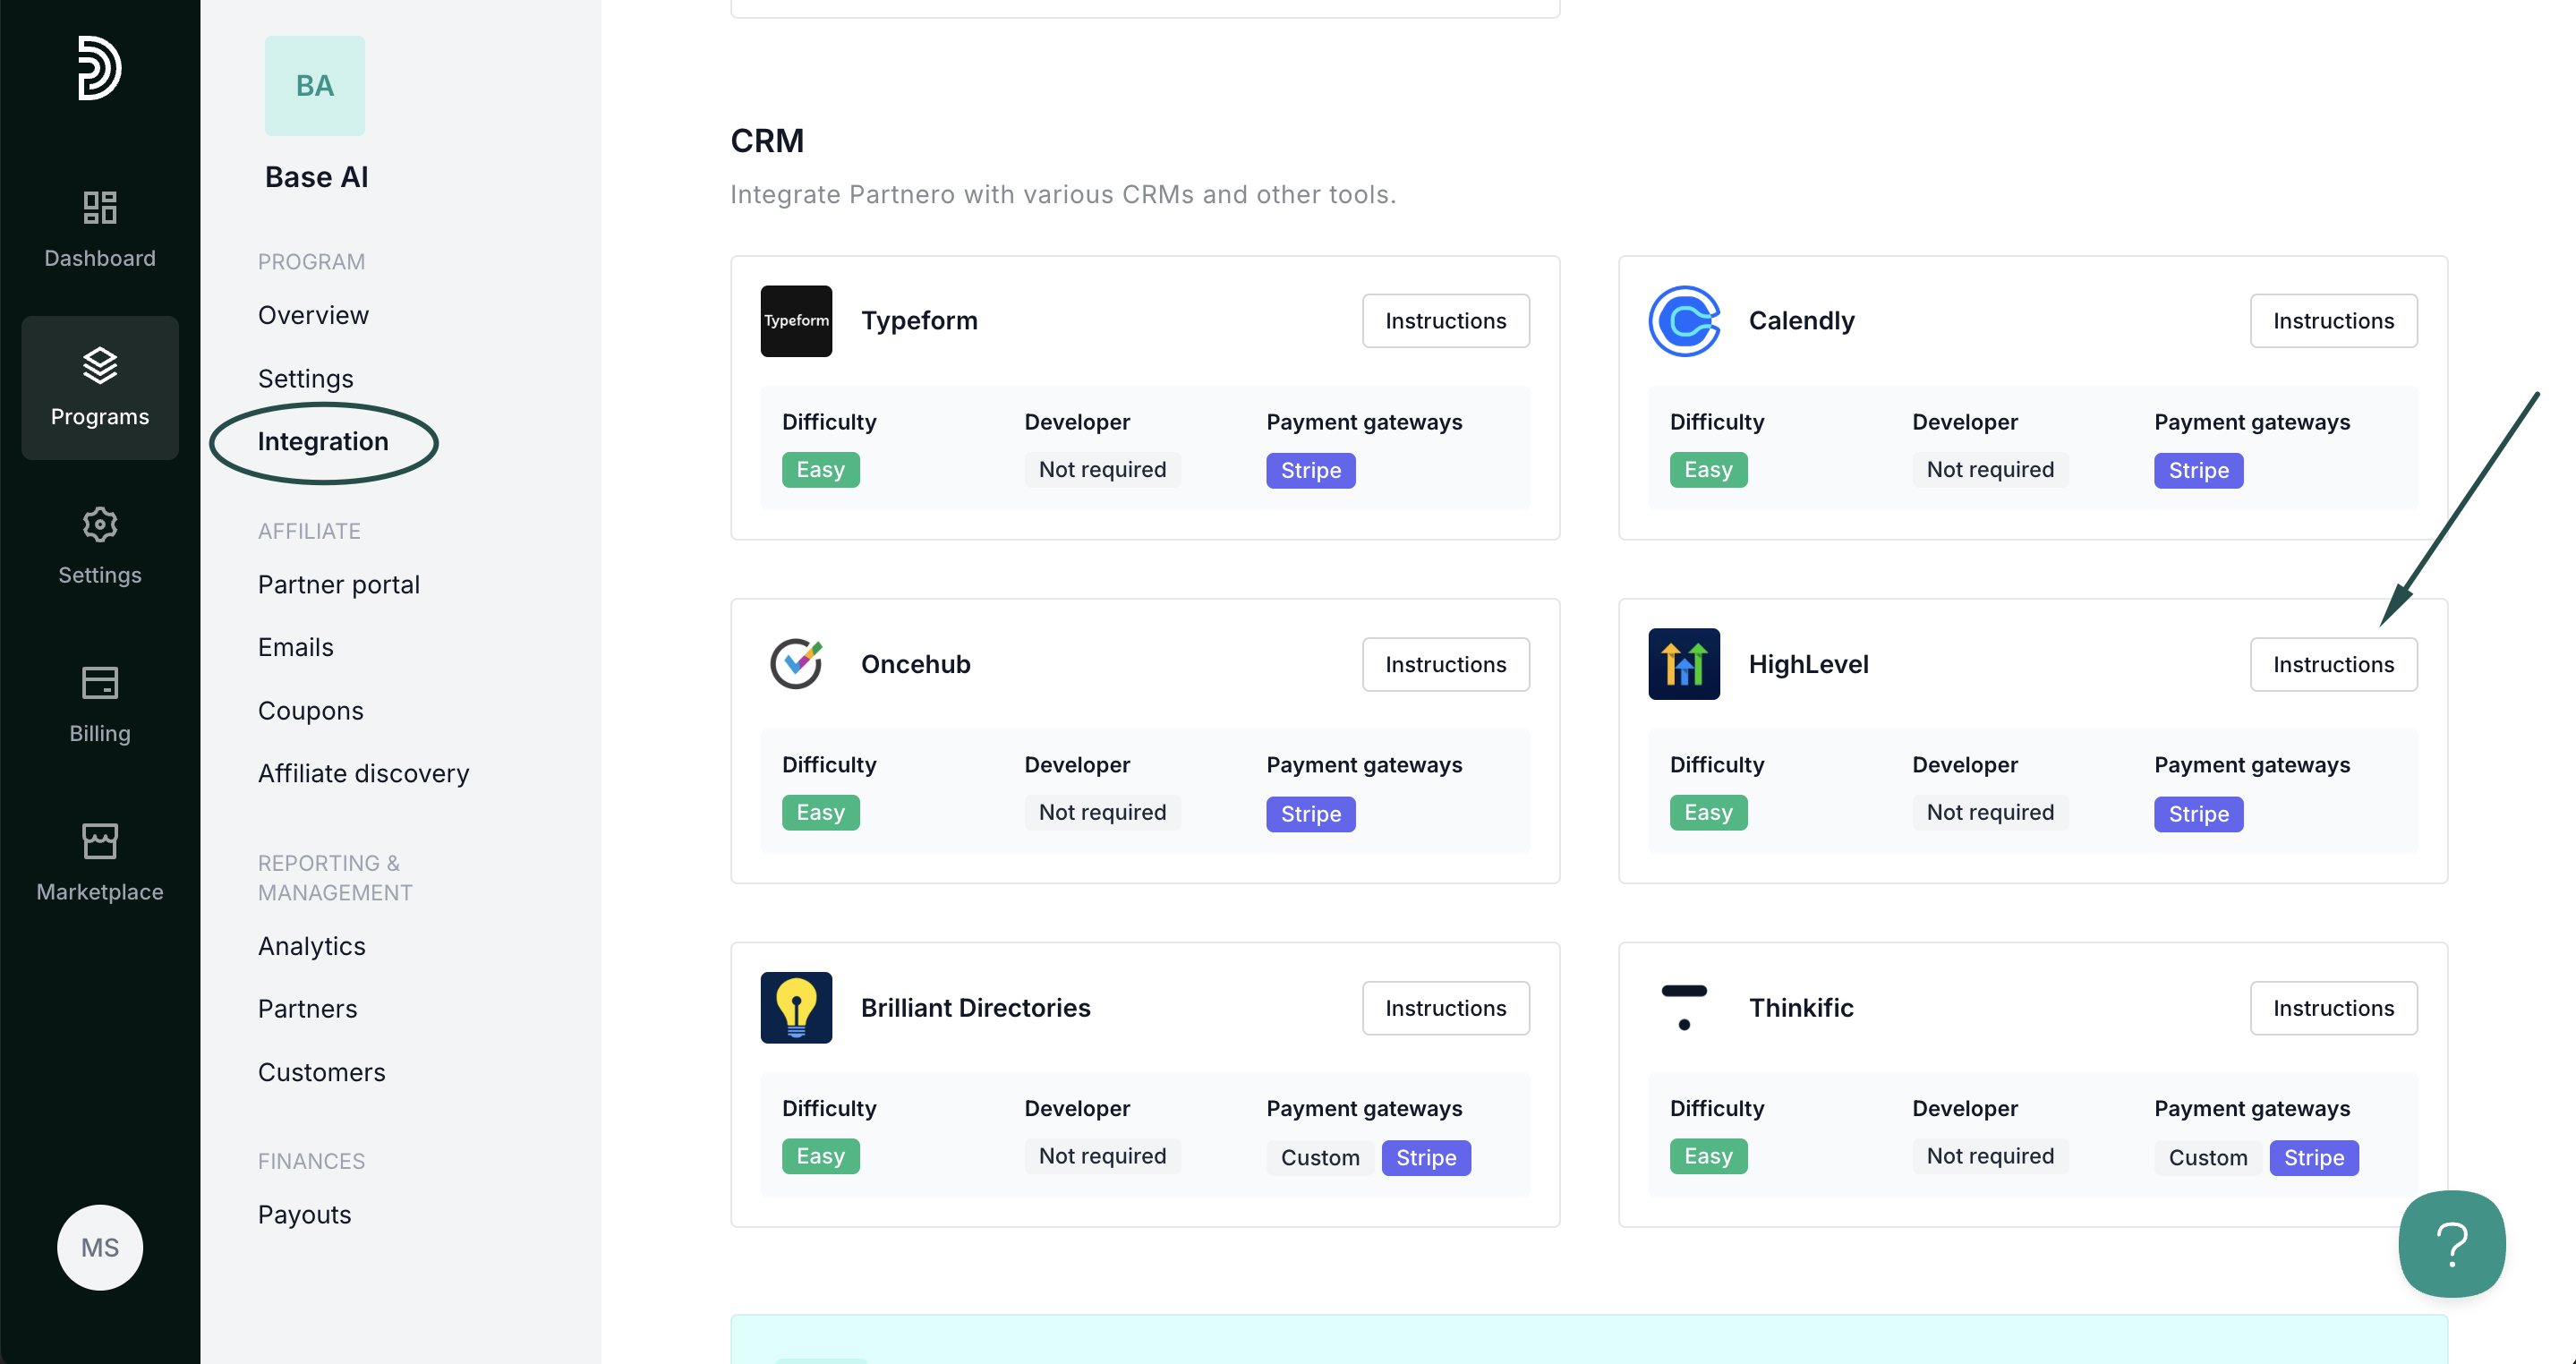The width and height of the screenshot is (2576, 1364).
Task: Open the Partner portal page
Action: tap(339, 585)
